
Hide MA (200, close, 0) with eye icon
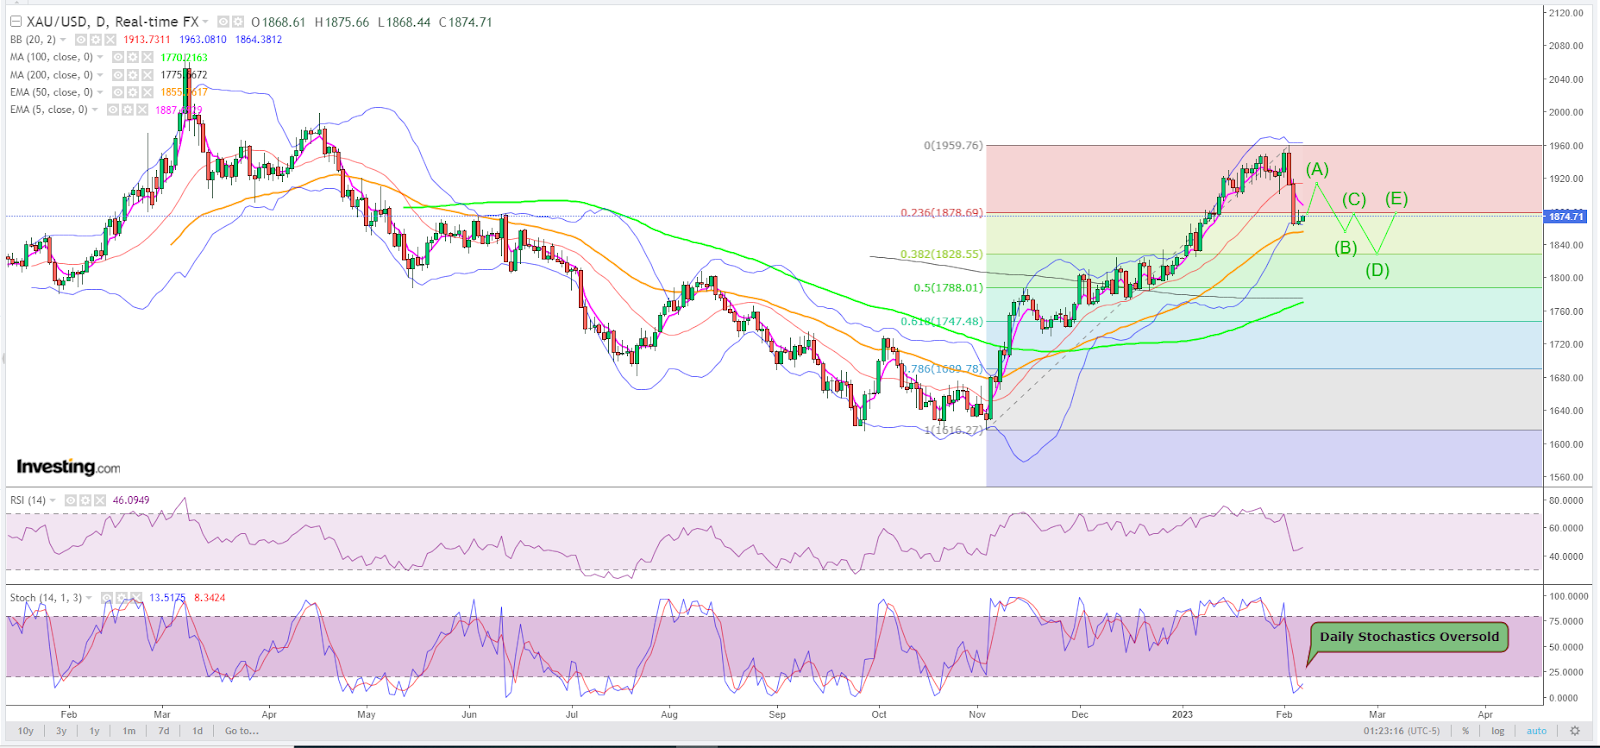click(x=118, y=75)
